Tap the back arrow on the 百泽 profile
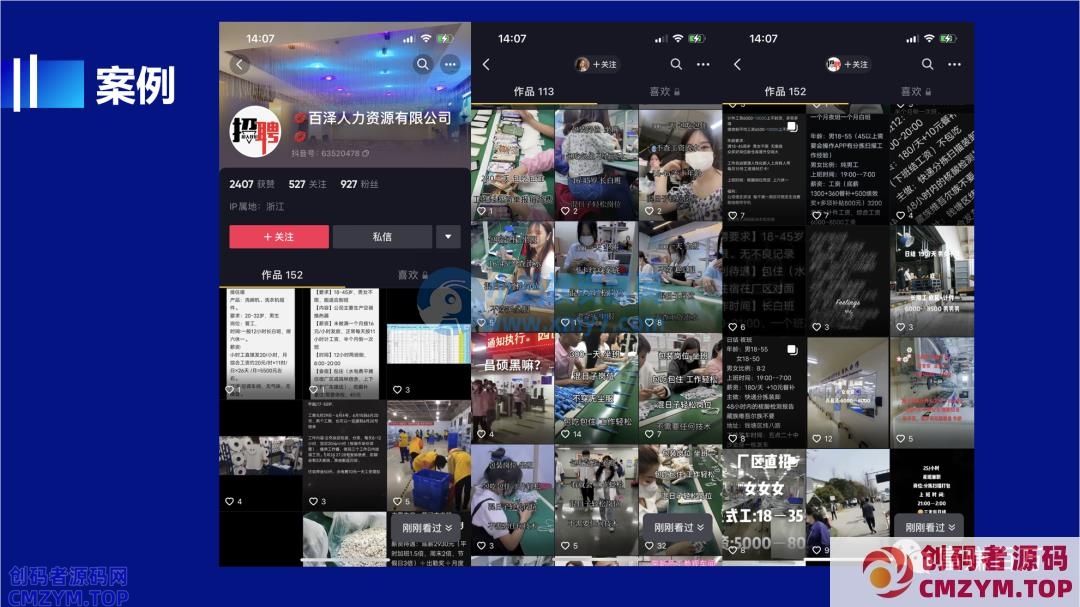Viewport: 1080px width, 607px height. (x=239, y=64)
